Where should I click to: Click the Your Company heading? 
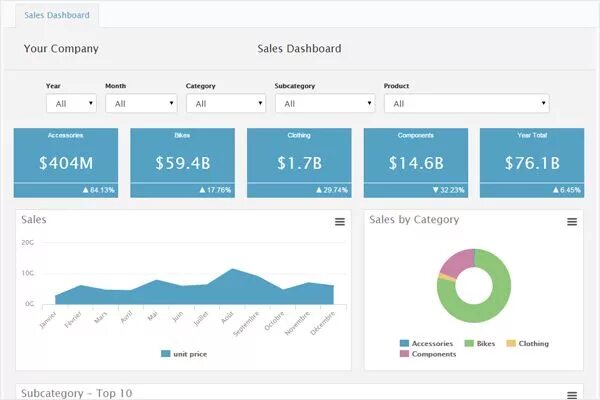pos(61,49)
